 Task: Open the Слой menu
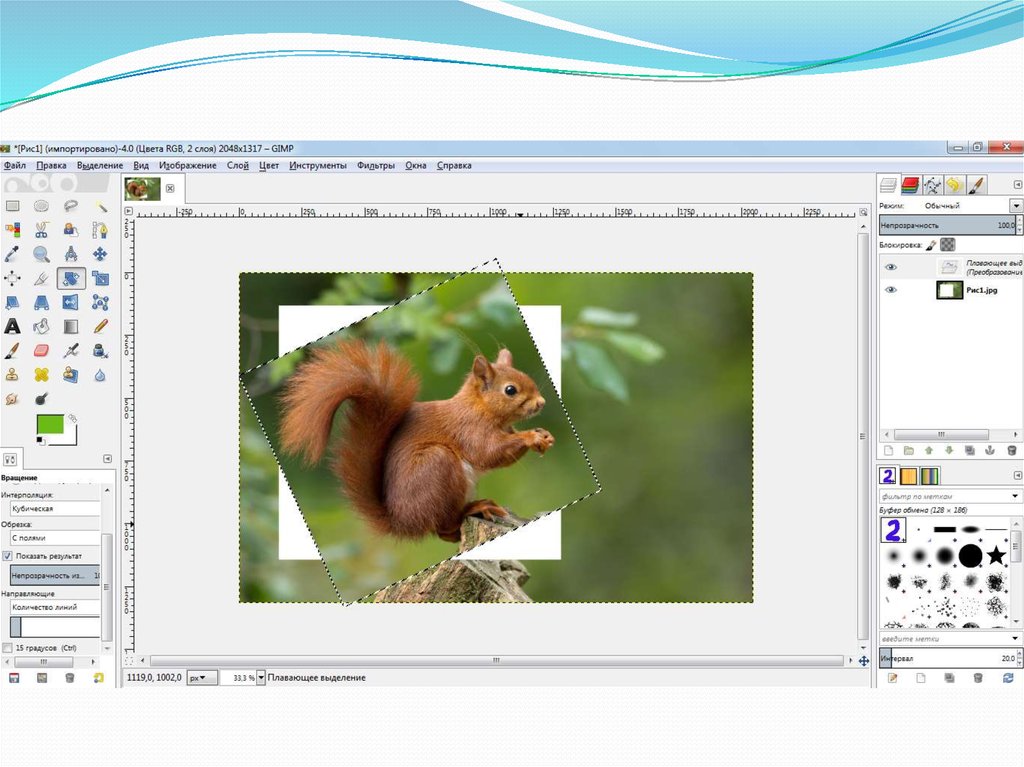pyautogui.click(x=237, y=165)
